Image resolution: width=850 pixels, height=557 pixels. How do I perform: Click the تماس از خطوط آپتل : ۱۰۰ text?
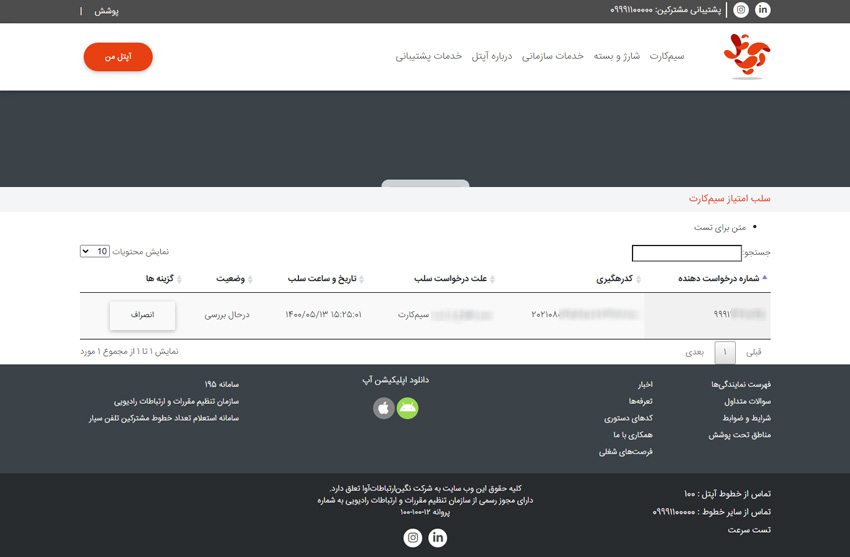coord(727,494)
